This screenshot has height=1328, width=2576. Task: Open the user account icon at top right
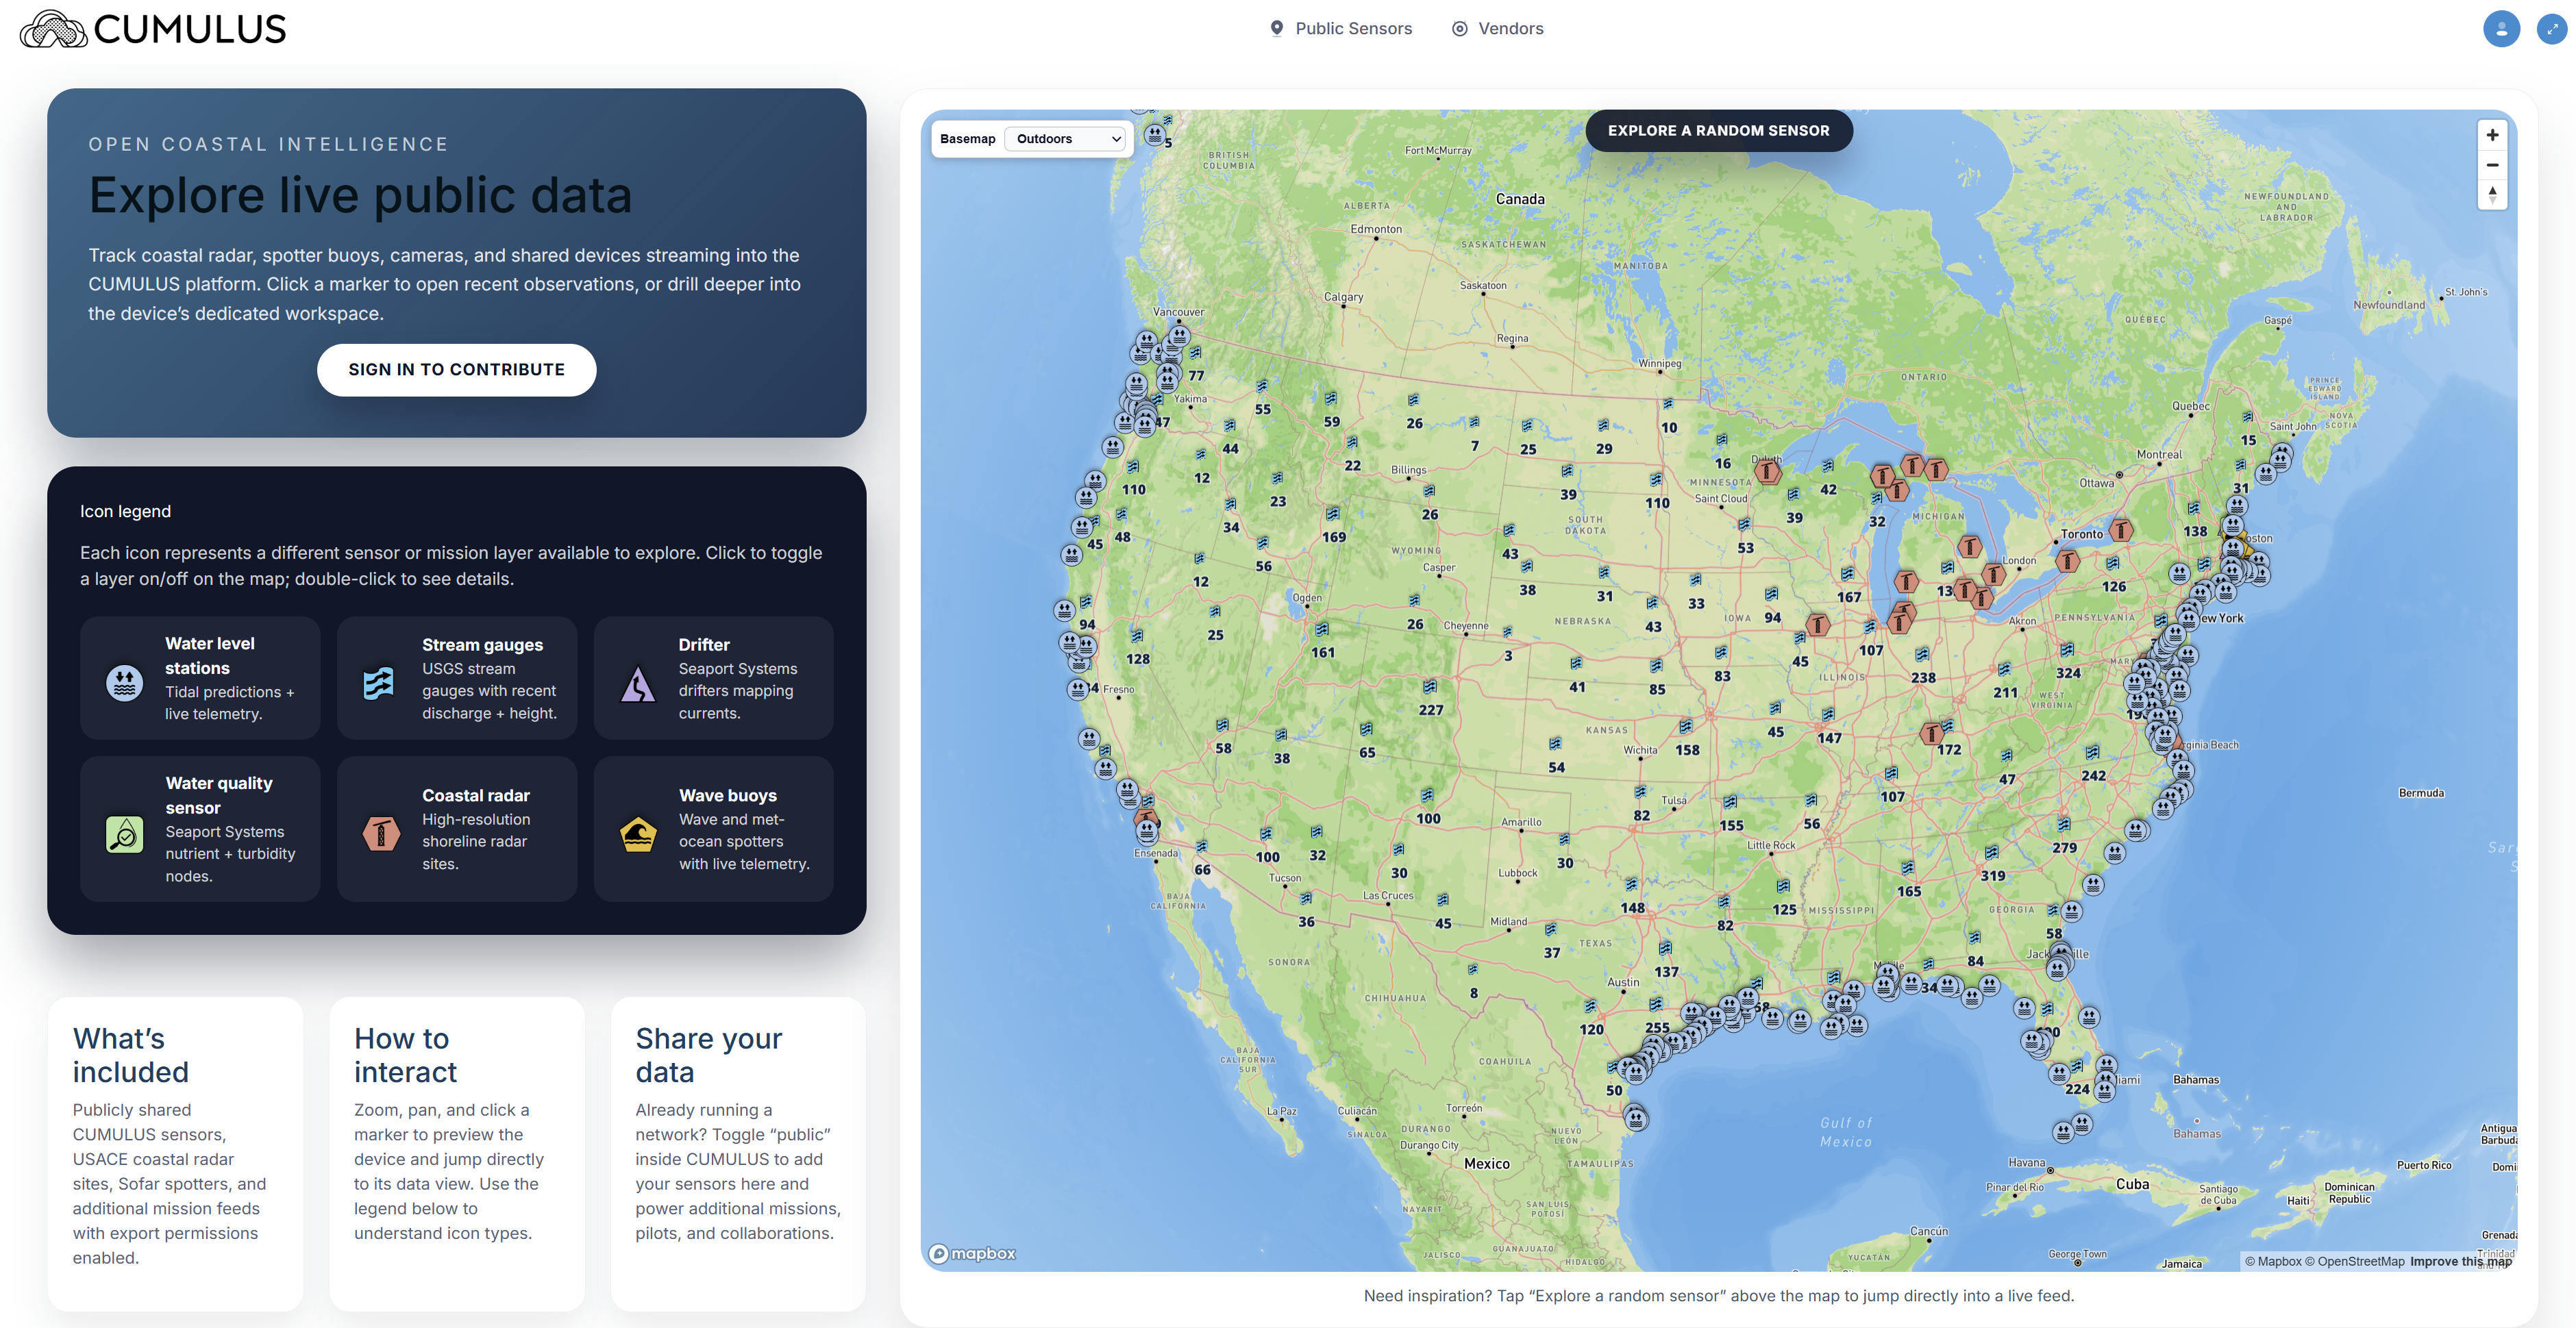tap(2503, 28)
